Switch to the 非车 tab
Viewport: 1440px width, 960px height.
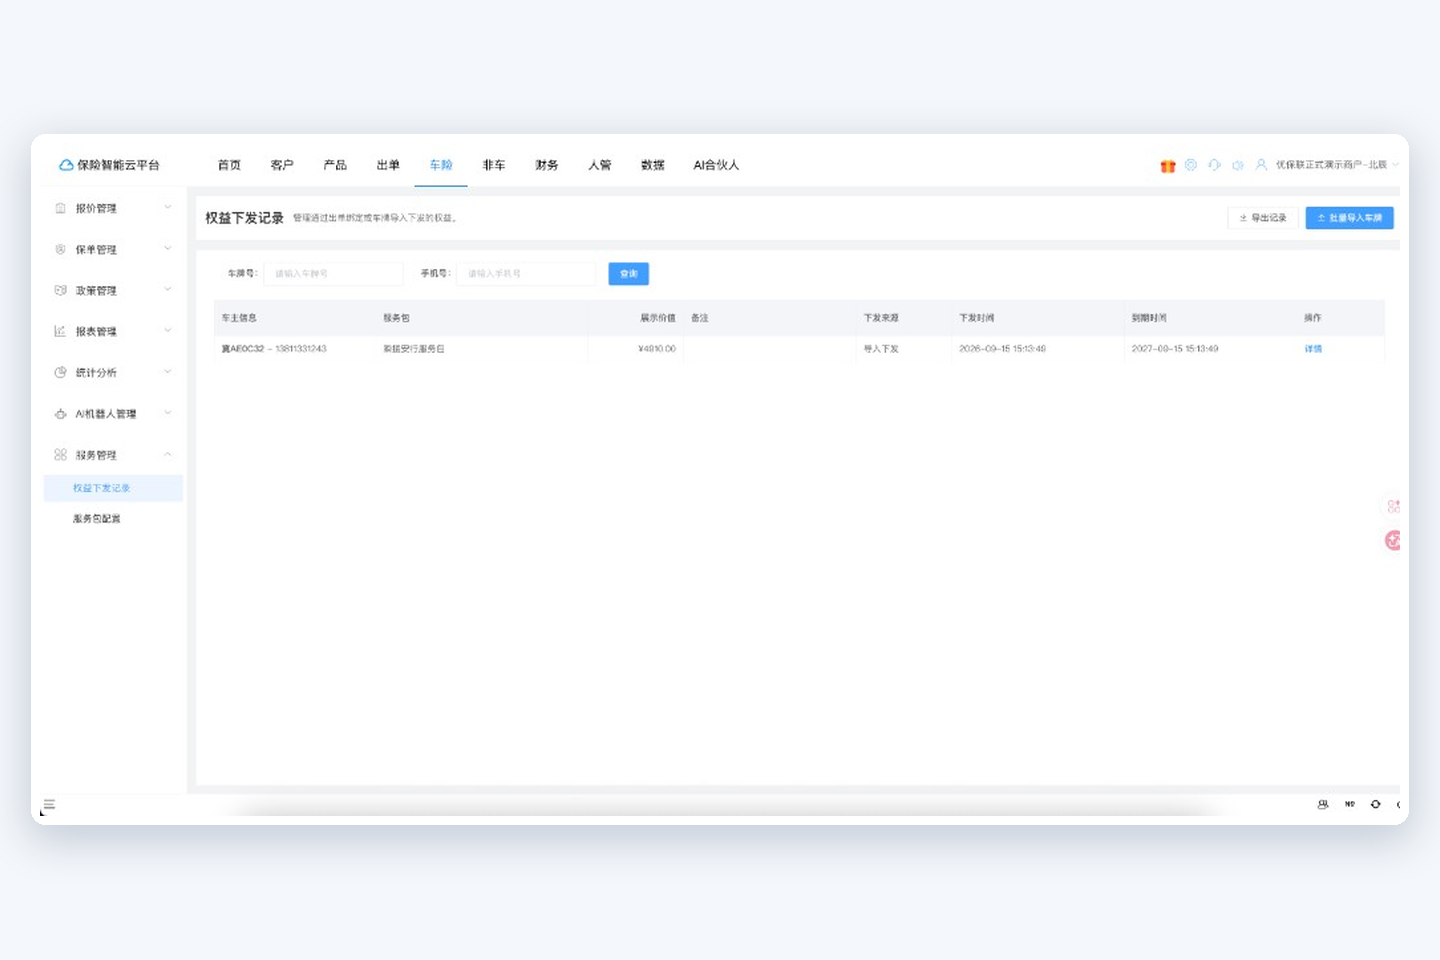point(494,165)
